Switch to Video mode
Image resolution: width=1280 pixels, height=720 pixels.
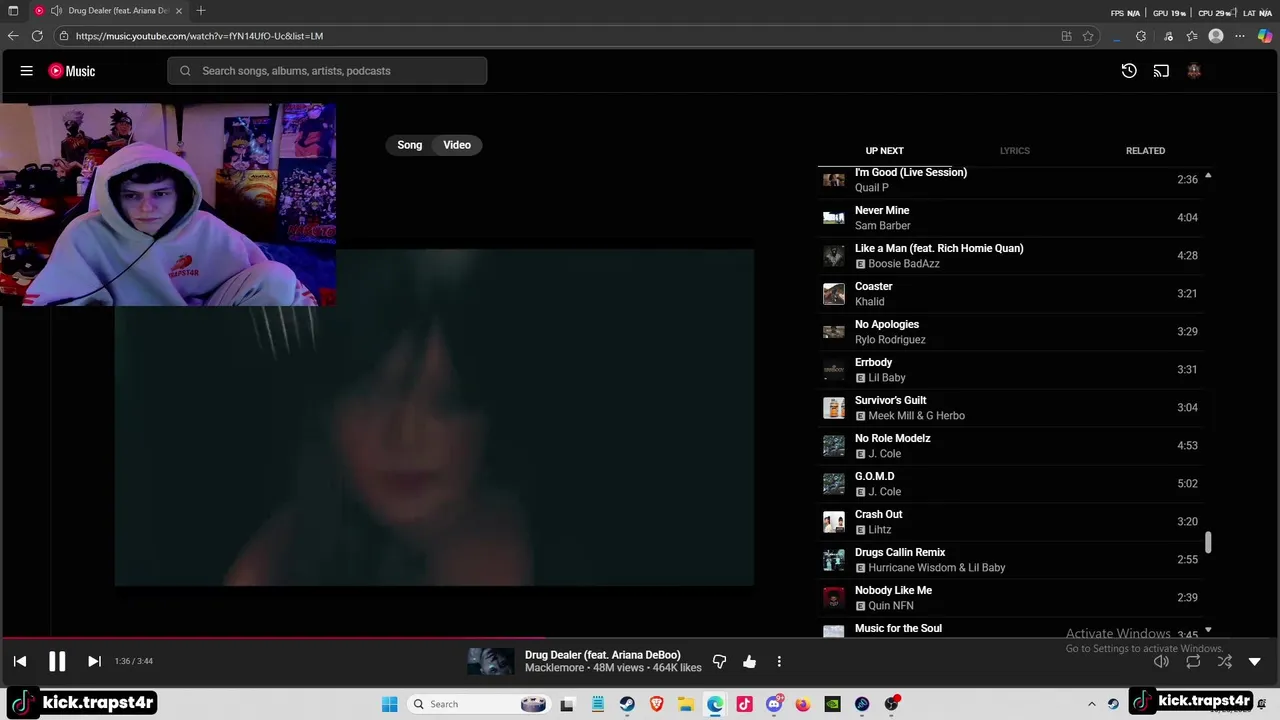tap(457, 145)
